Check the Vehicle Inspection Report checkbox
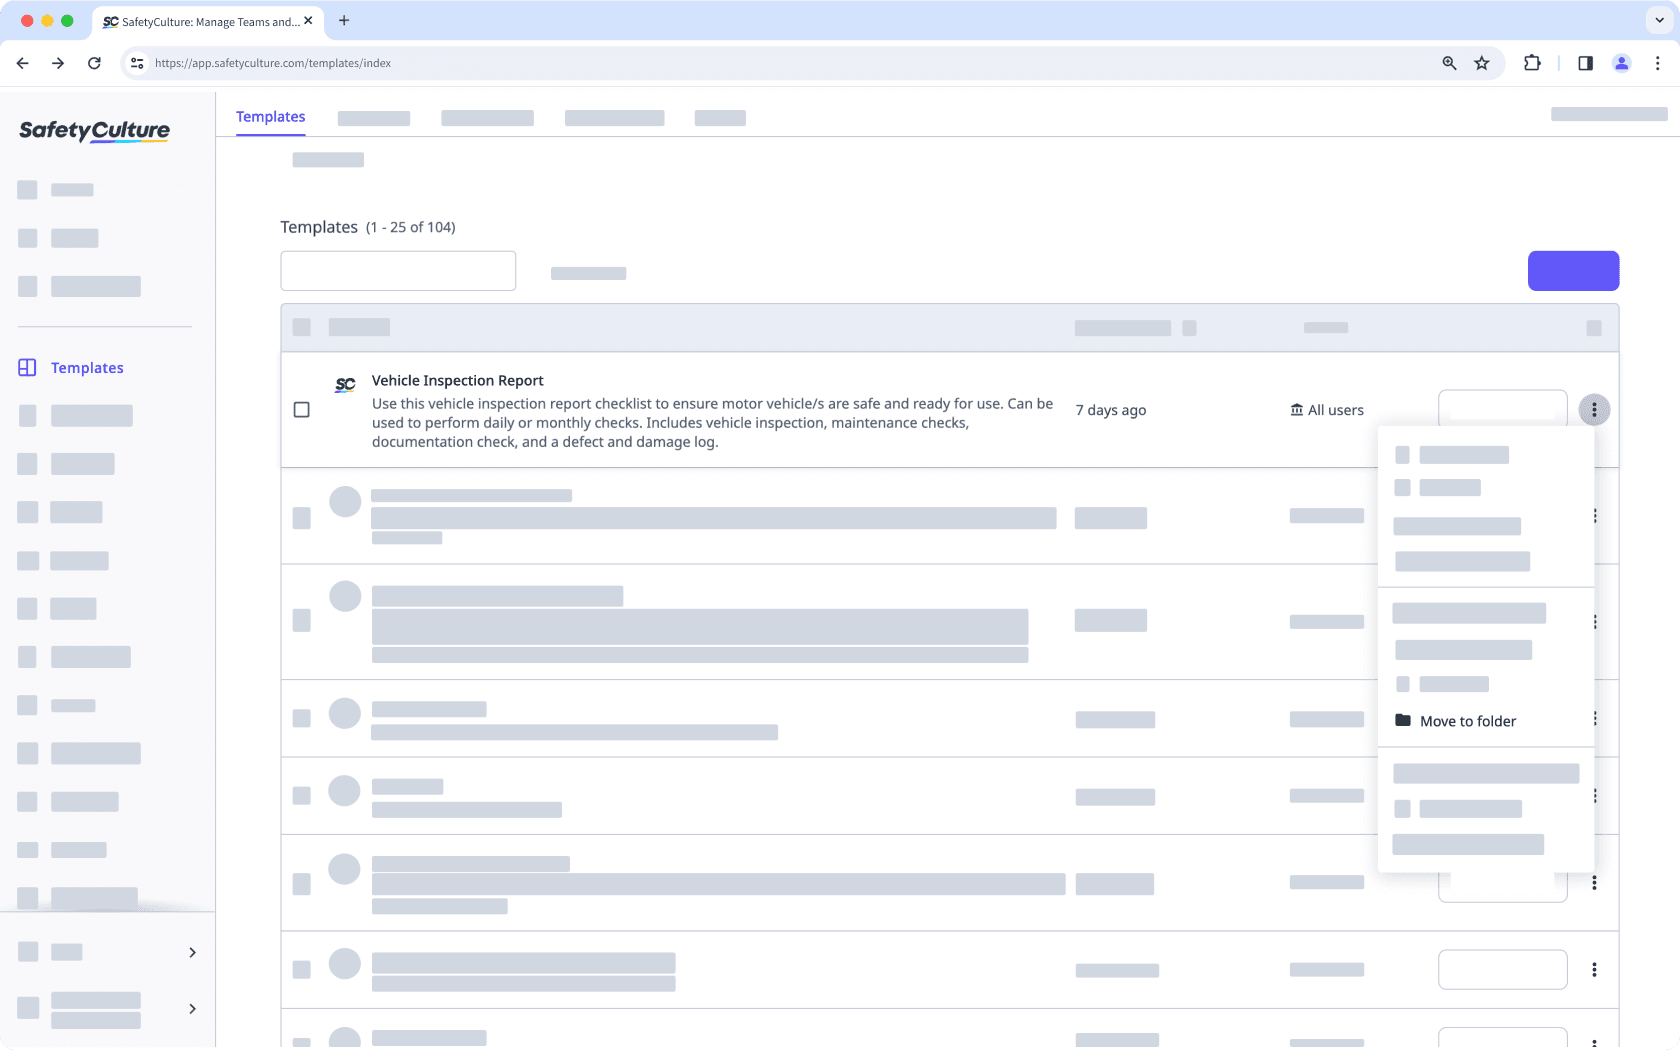Image resolution: width=1680 pixels, height=1051 pixels. tap(301, 409)
